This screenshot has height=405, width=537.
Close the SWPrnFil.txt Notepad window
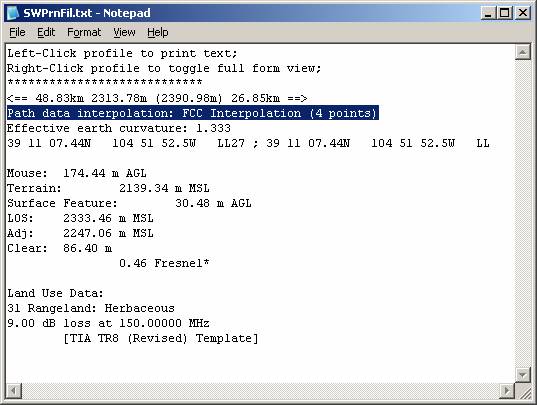(523, 13)
